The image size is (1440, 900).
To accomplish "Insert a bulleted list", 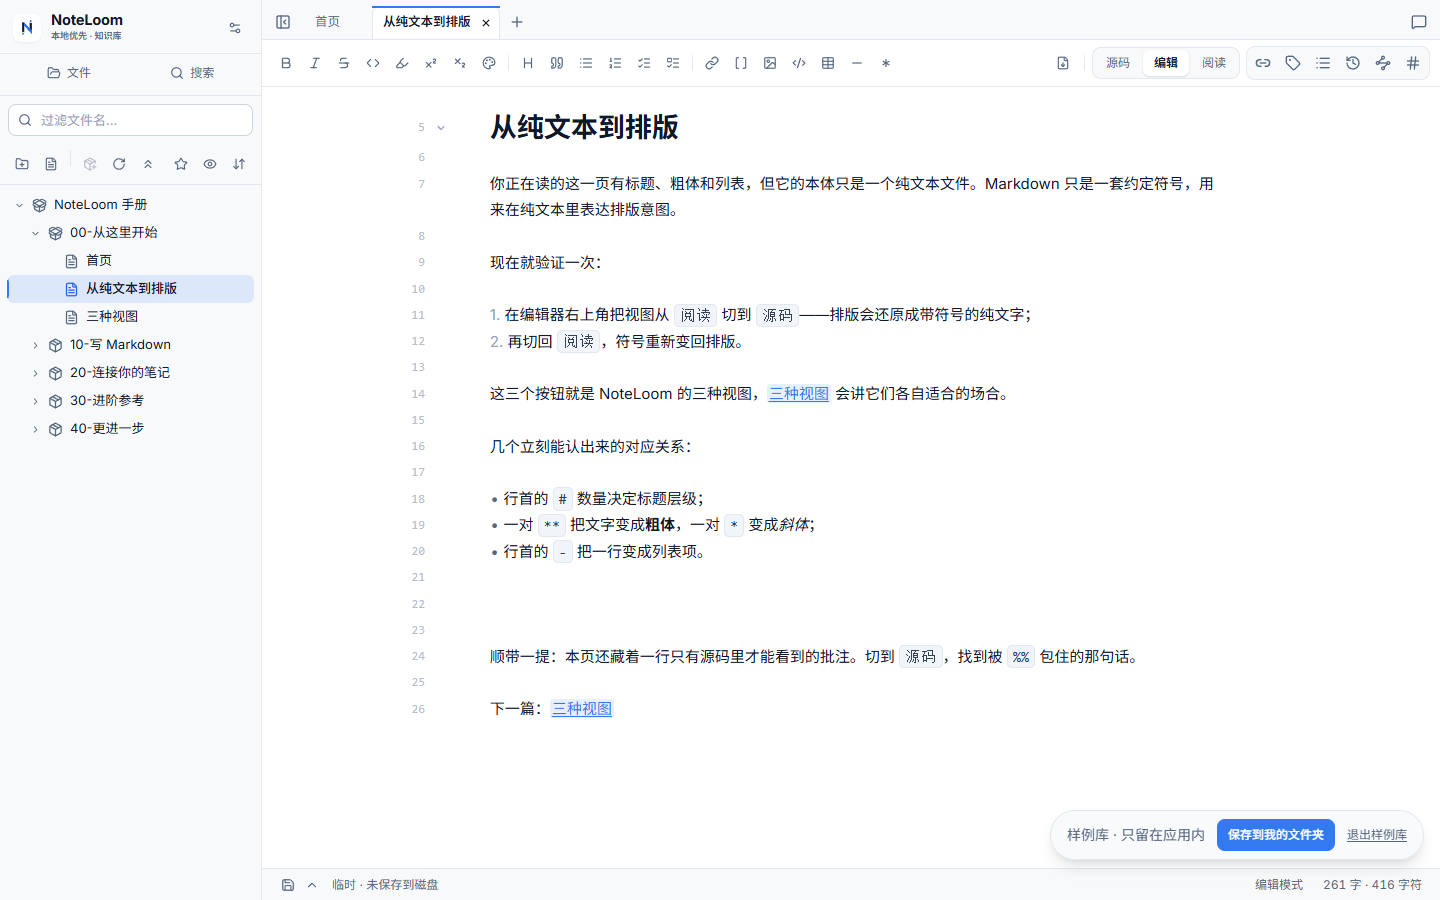I will pyautogui.click(x=586, y=63).
